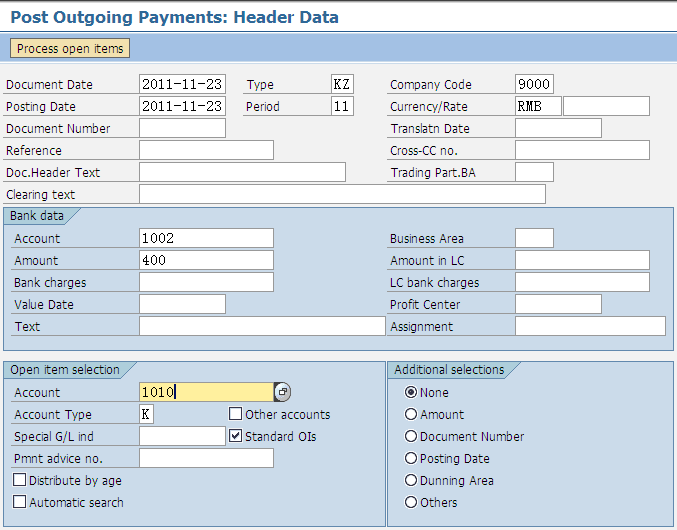
Task: Focus the Business Area input field
Action: pyautogui.click(x=534, y=238)
